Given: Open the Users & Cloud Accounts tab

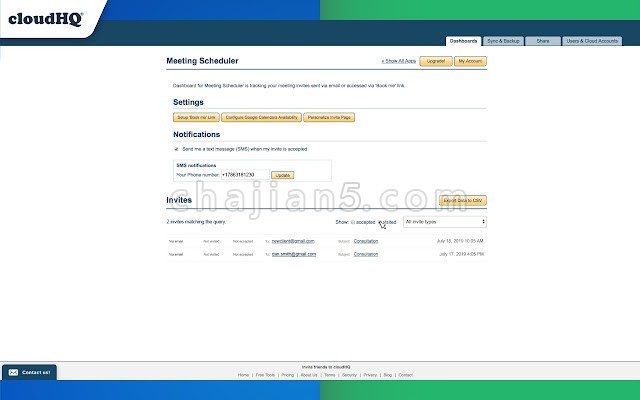Looking at the screenshot, I should point(592,41).
